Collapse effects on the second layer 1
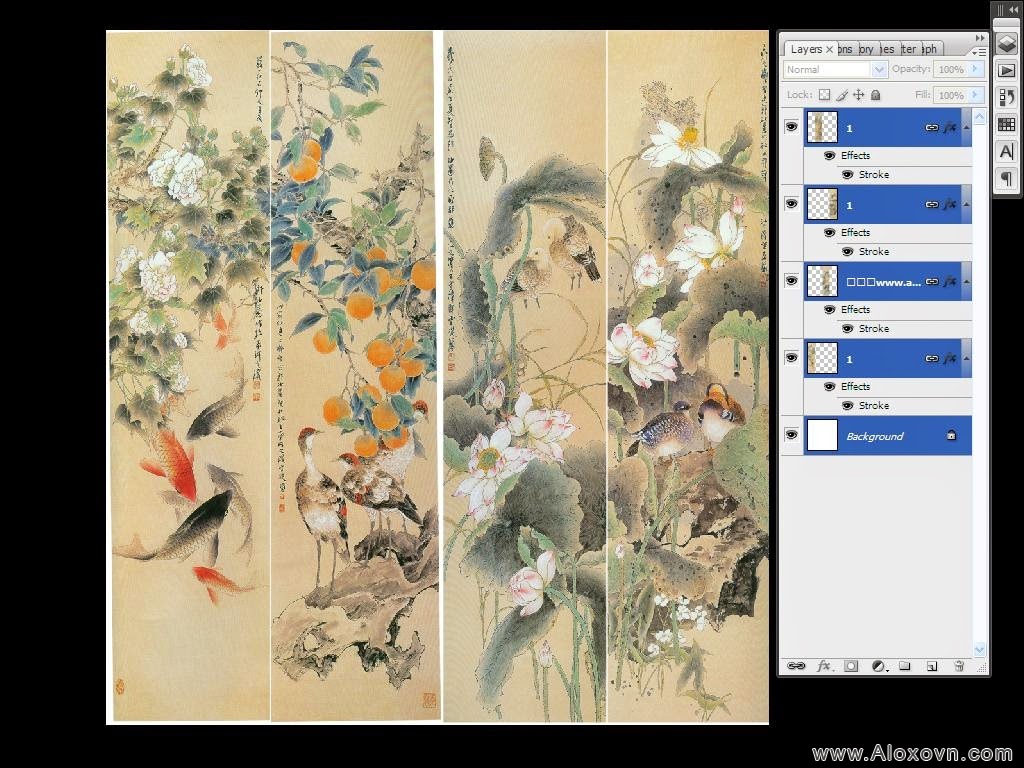1024x768 pixels. click(967, 204)
